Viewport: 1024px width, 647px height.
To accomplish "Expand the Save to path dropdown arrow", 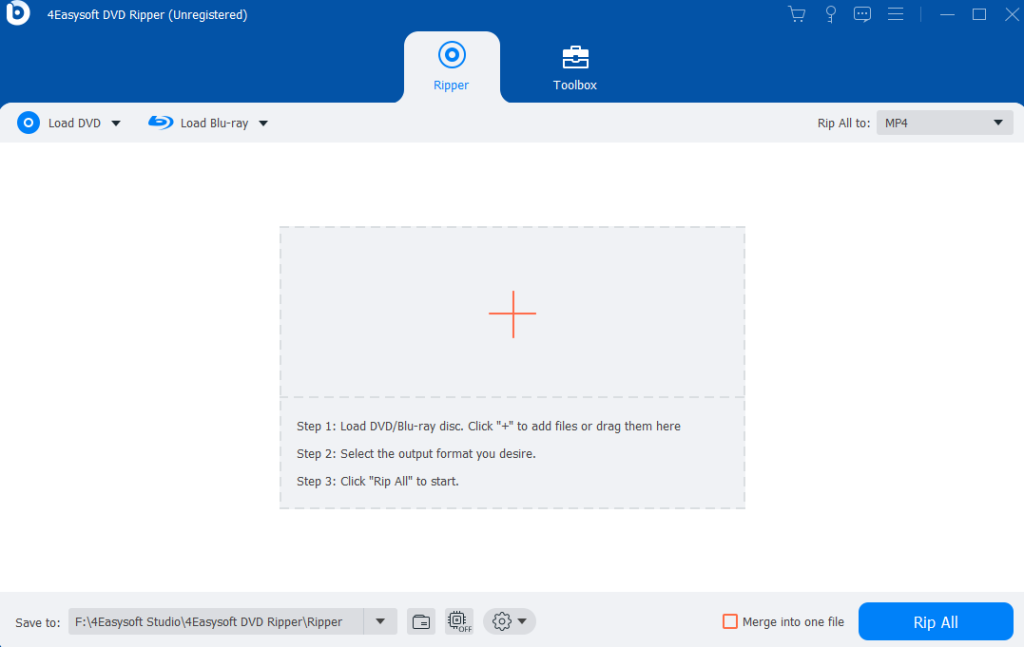I will 380,622.
